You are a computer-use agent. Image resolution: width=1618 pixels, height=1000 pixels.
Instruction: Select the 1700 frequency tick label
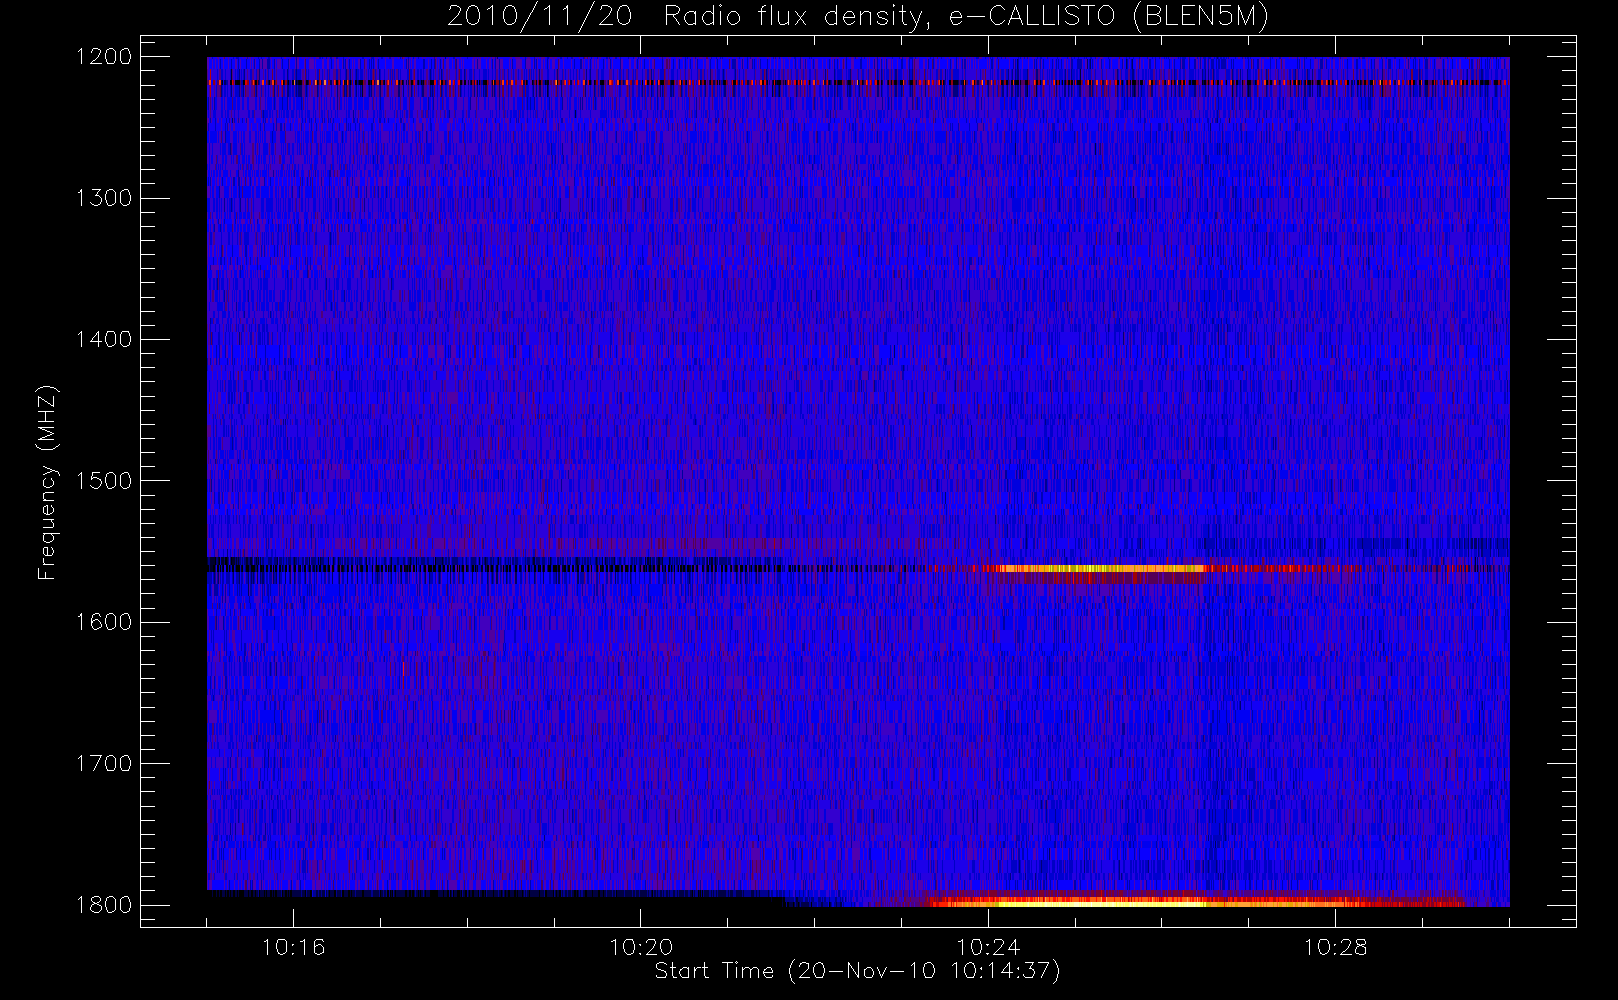click(x=104, y=764)
